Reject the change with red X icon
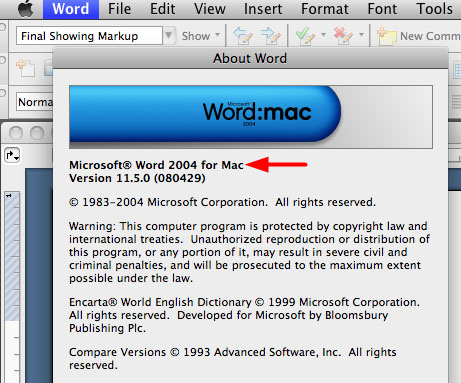Viewport: 461px width, 383px height. (343, 36)
